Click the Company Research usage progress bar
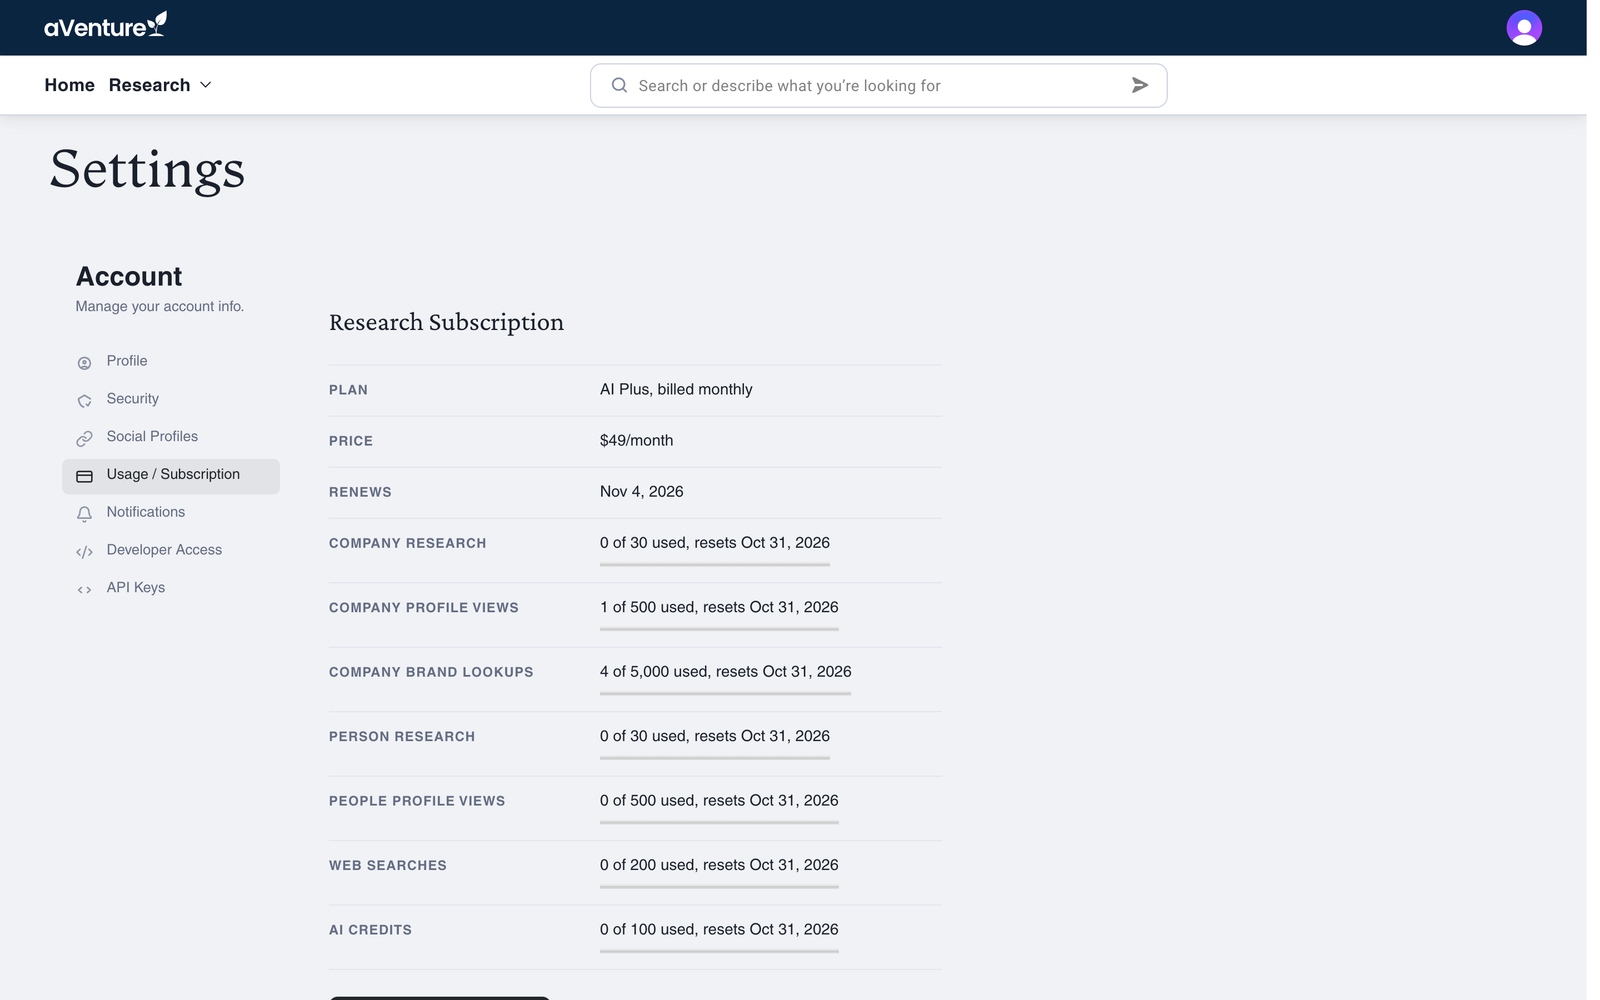 coord(715,564)
